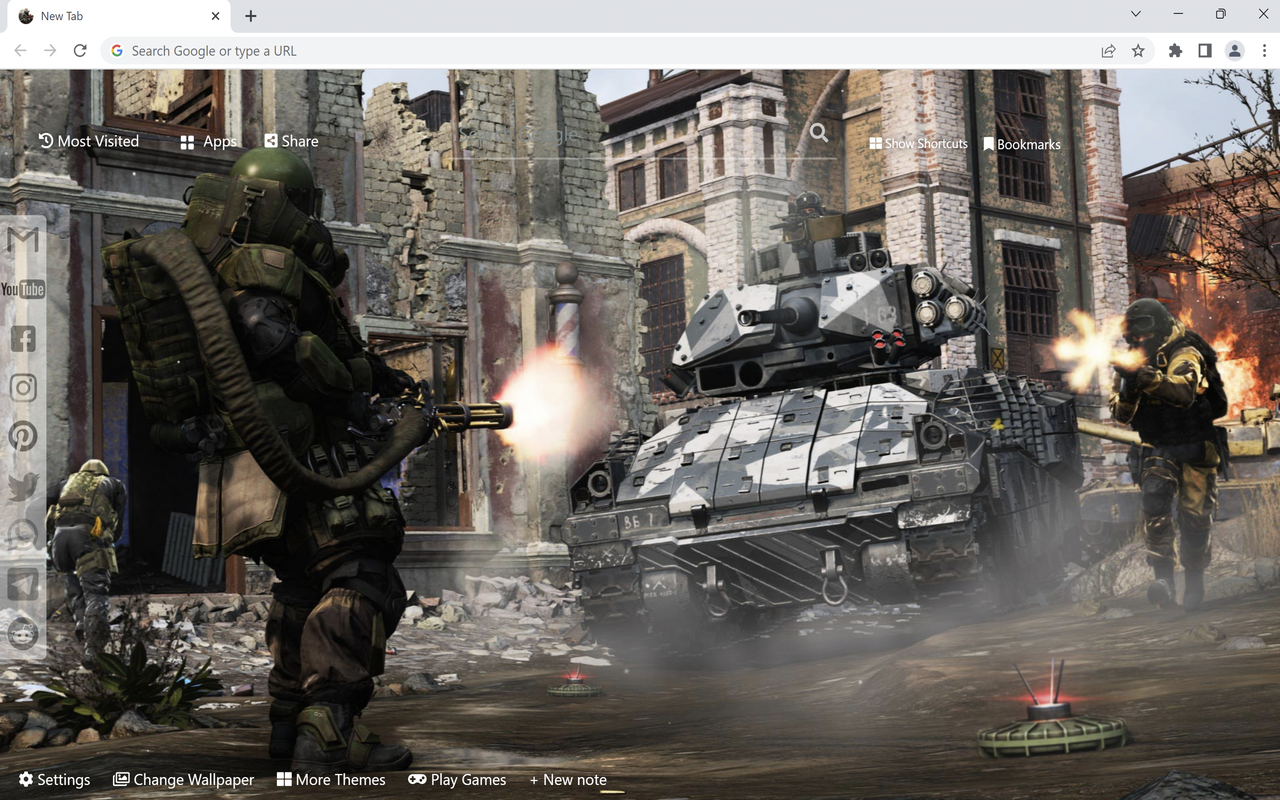Open Gmail from the sidebar
Screen dimensions: 1280x800
23,240
